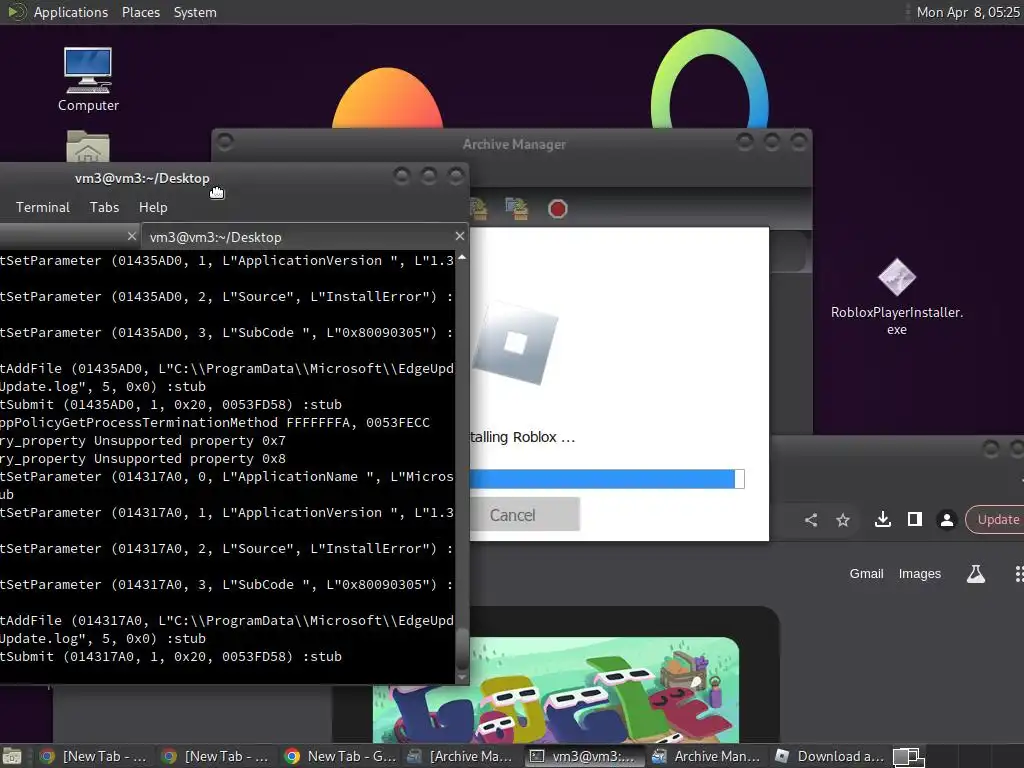1024x768 pixels.
Task: Open the Search Labs flask icon
Action: click(x=976, y=574)
